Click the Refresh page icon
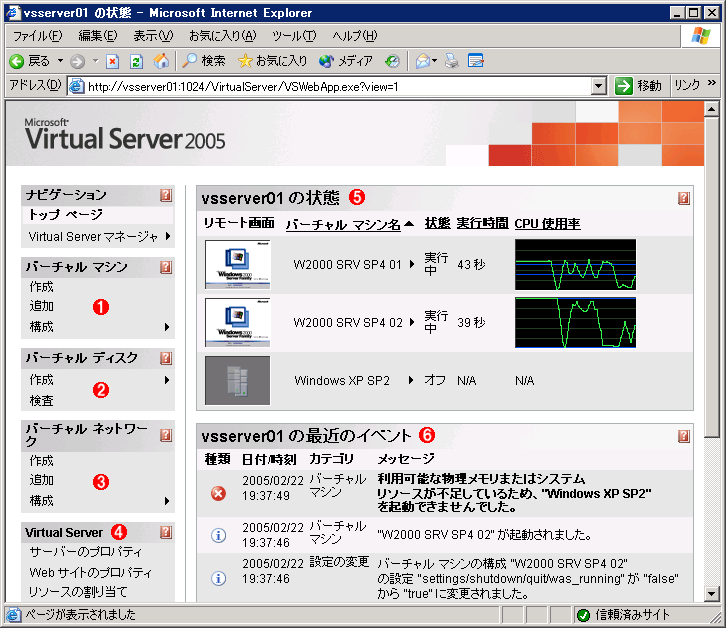The height and width of the screenshot is (628, 726). click(x=136, y=61)
